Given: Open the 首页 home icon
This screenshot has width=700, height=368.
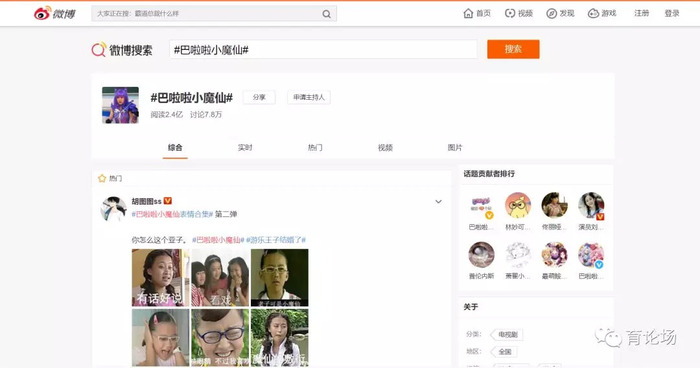Looking at the screenshot, I should [468, 13].
